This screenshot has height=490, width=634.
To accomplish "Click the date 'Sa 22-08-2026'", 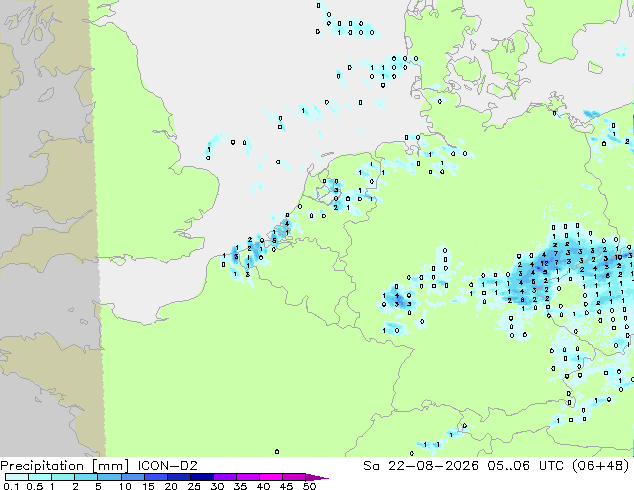I will coord(421,466).
